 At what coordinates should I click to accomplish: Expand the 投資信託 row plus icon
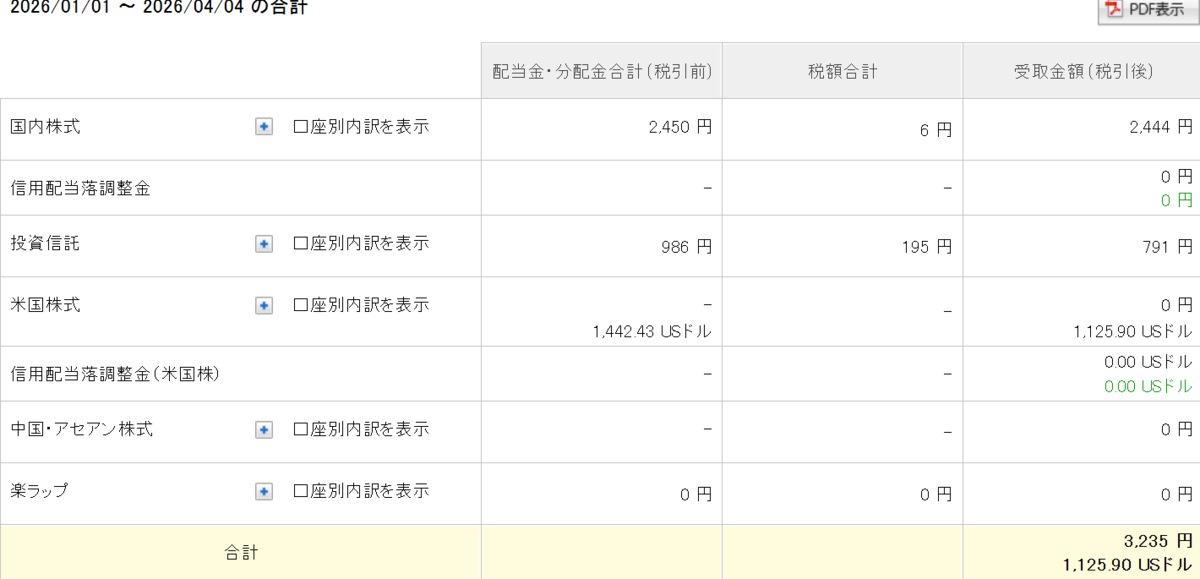tap(264, 243)
